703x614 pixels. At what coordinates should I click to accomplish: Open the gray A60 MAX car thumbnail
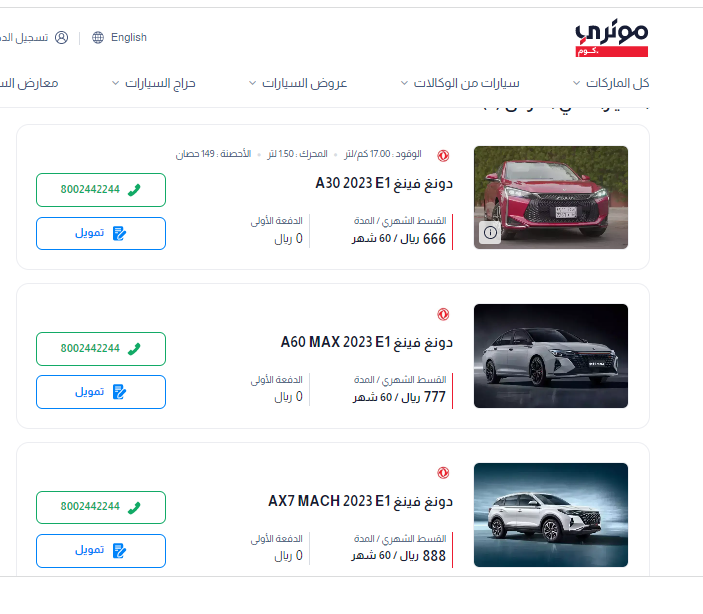pyautogui.click(x=551, y=356)
